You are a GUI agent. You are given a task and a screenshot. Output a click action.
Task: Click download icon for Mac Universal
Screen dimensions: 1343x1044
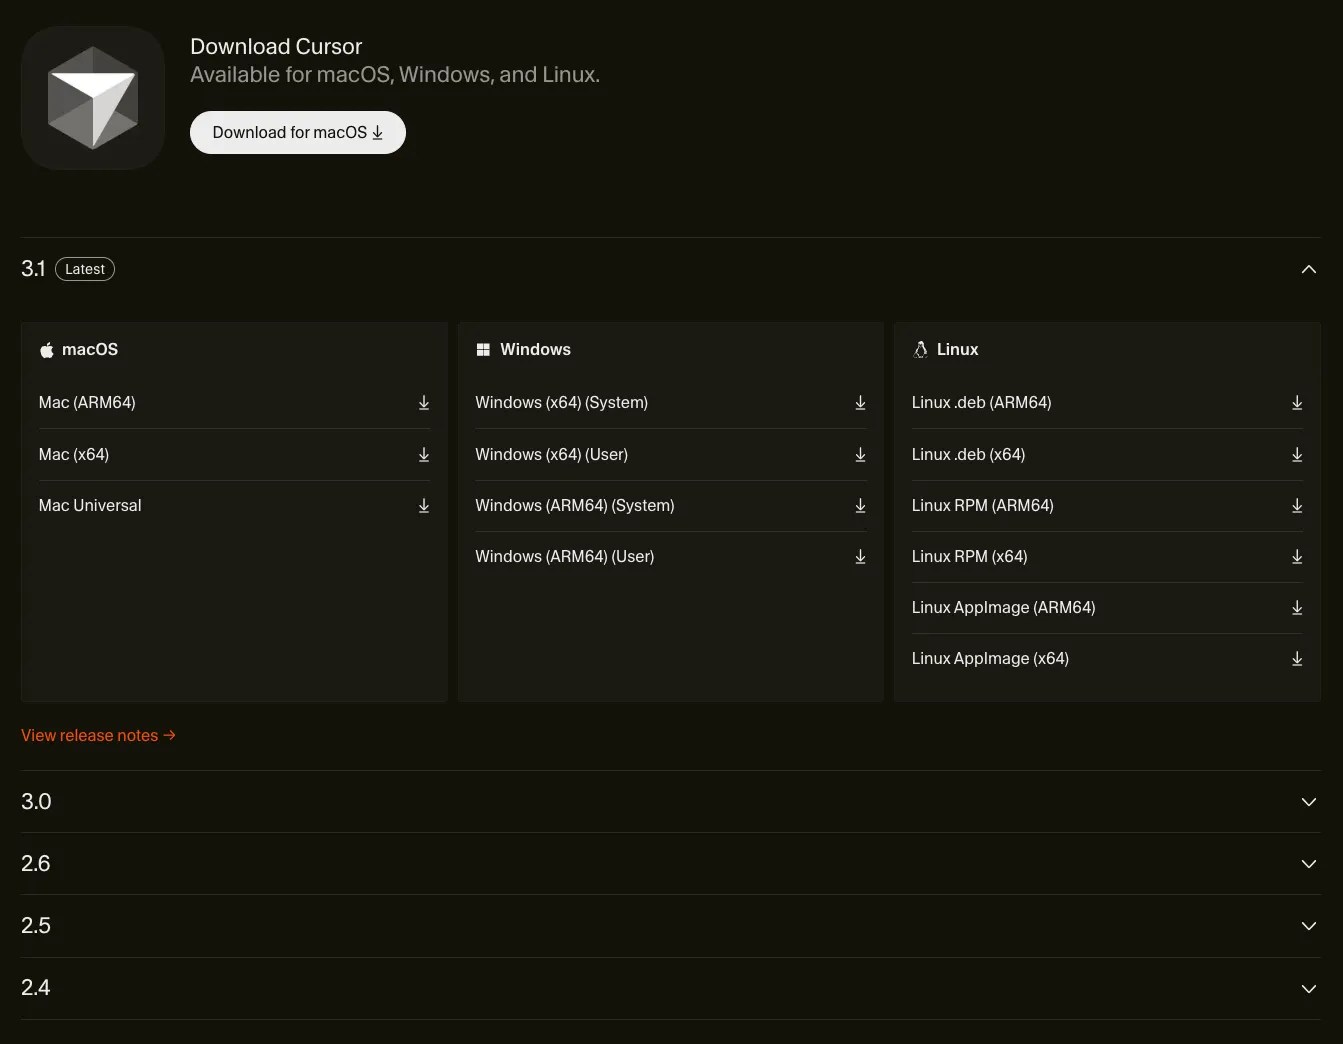click(424, 506)
